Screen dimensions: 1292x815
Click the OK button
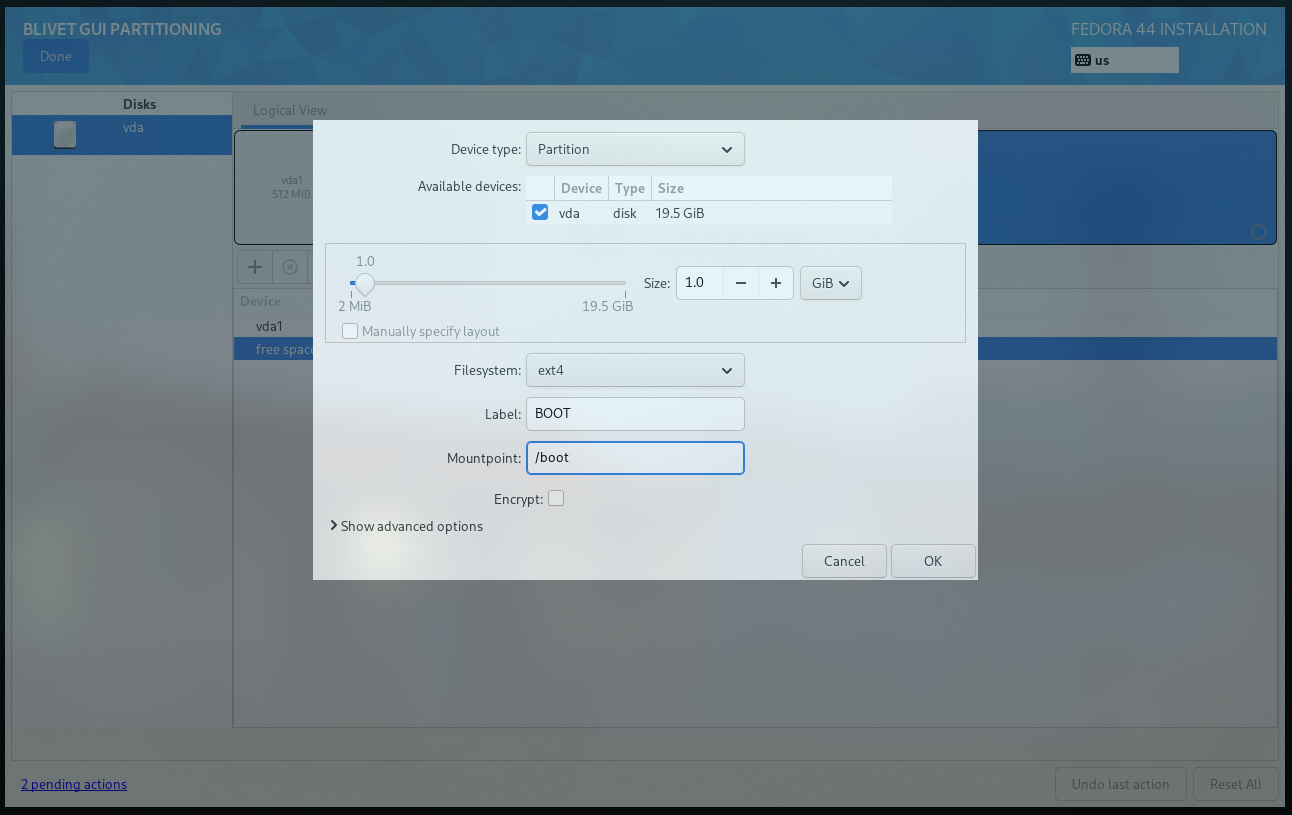point(933,561)
